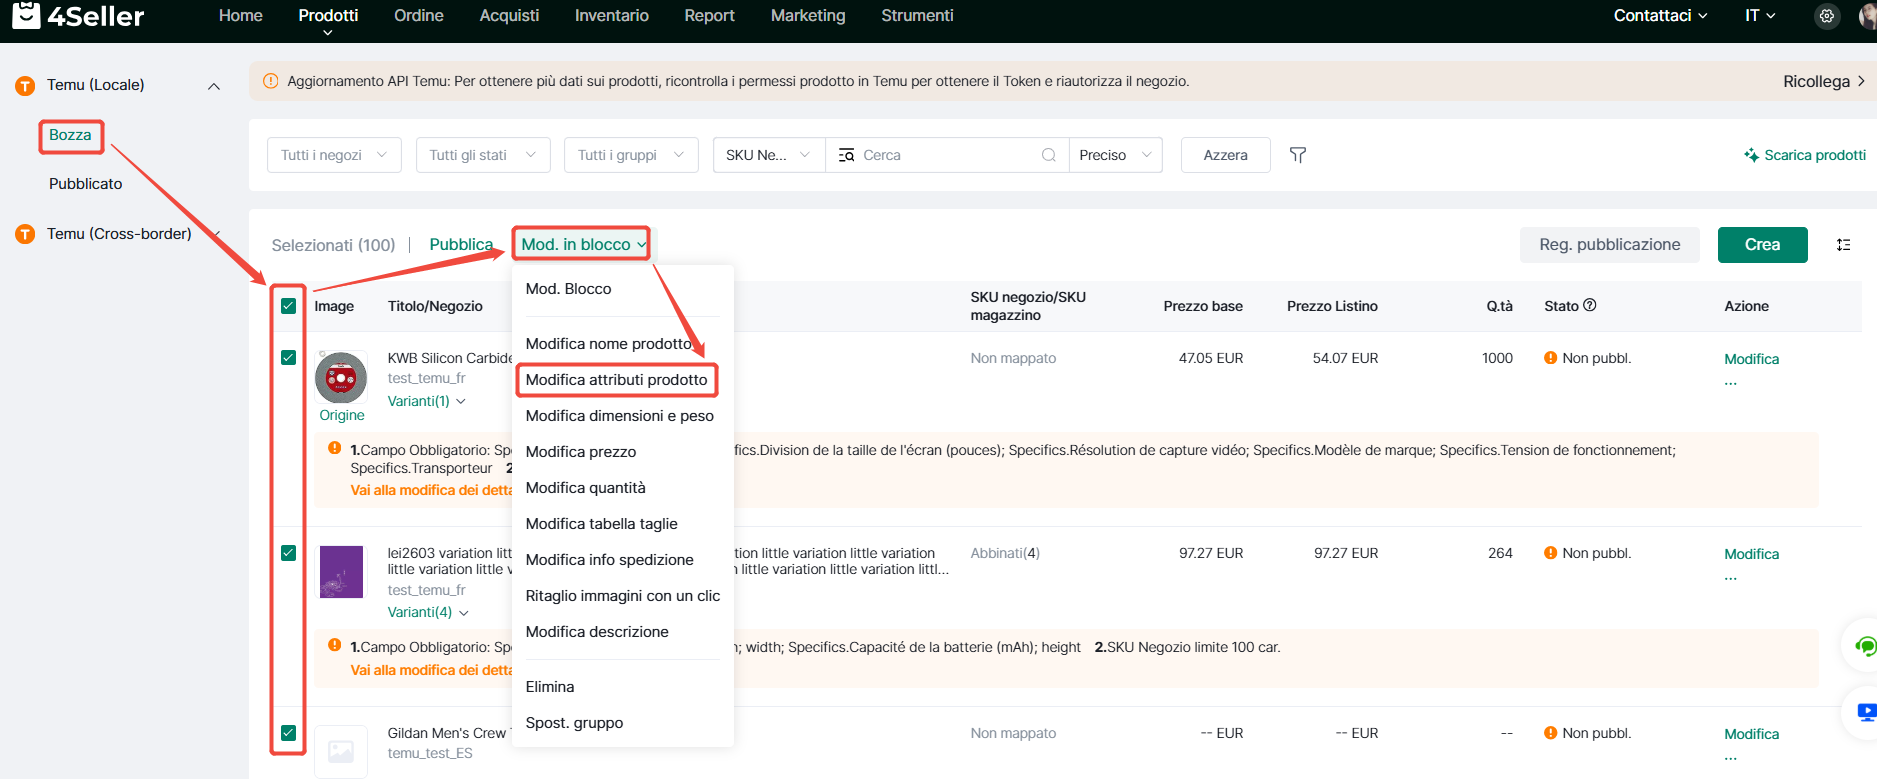This screenshot has height=779, width=1877.
Task: Toggle the Mod. in blocco dropdown
Action: [x=583, y=245]
